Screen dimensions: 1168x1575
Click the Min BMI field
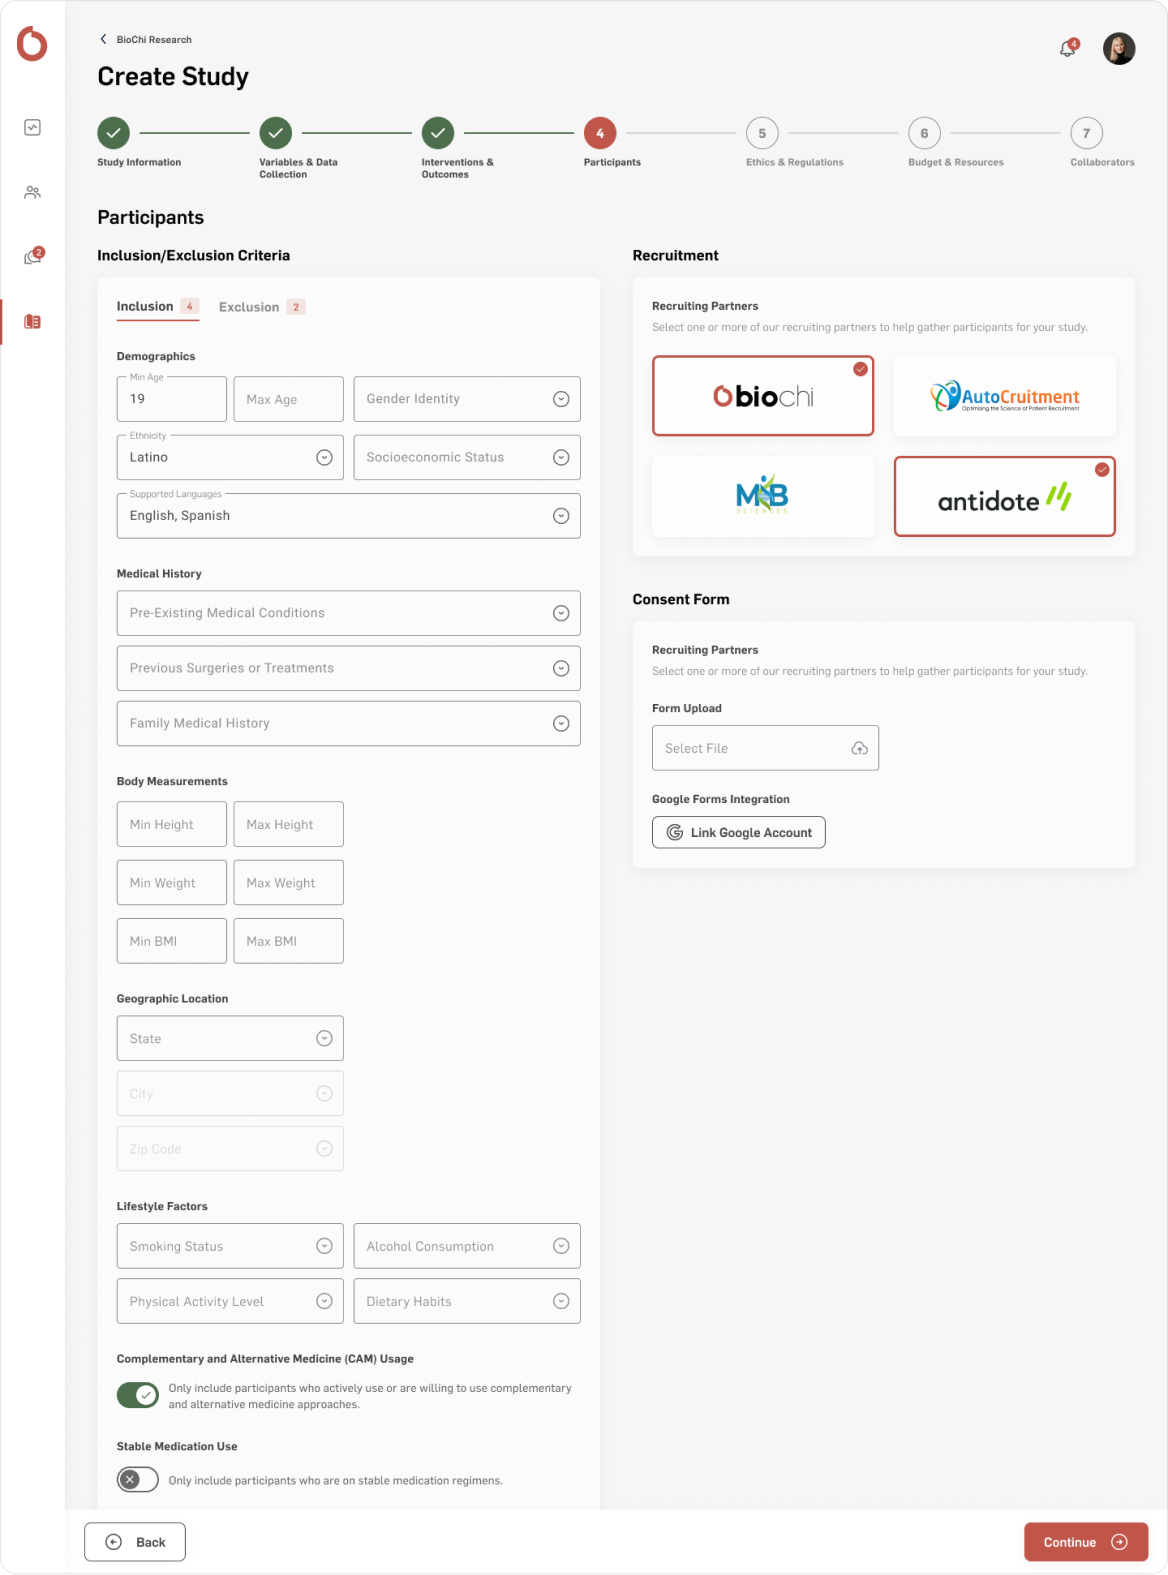(x=172, y=941)
